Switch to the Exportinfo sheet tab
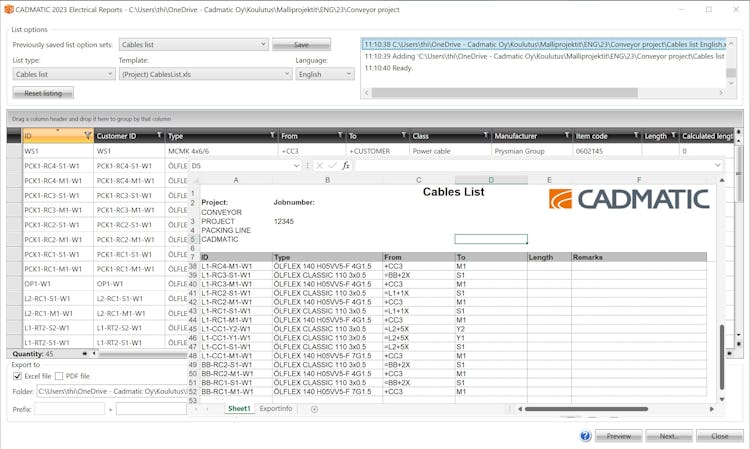Image resolution: width=750 pixels, height=449 pixels. [276, 409]
